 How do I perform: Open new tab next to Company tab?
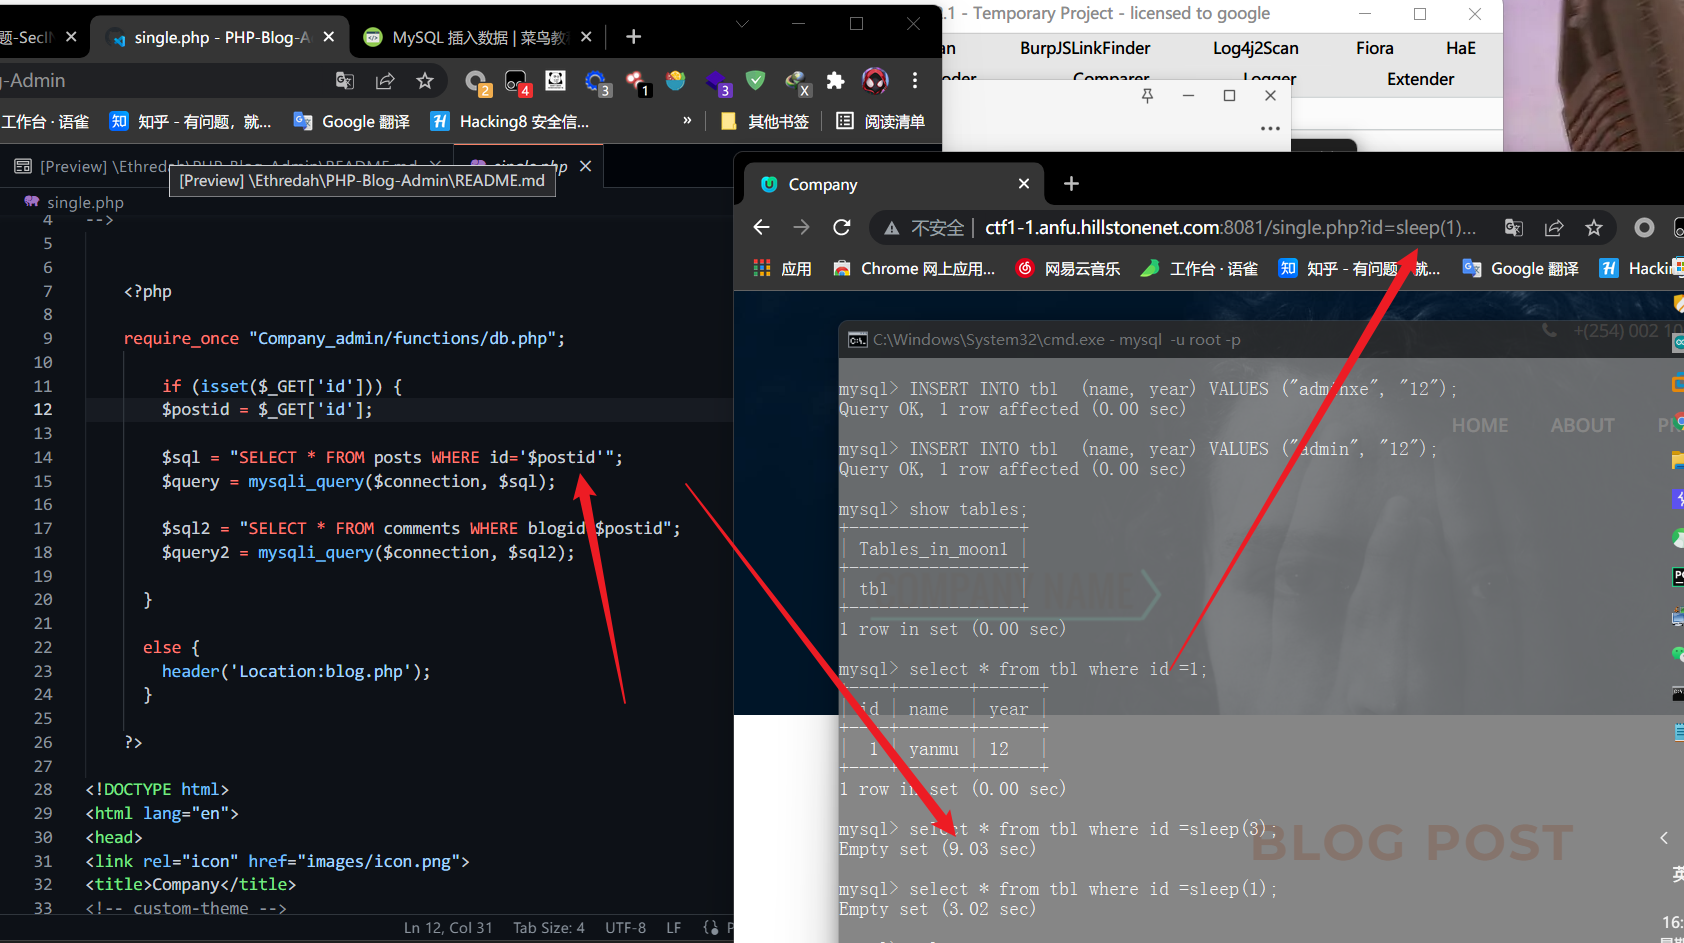pyautogui.click(x=1071, y=184)
